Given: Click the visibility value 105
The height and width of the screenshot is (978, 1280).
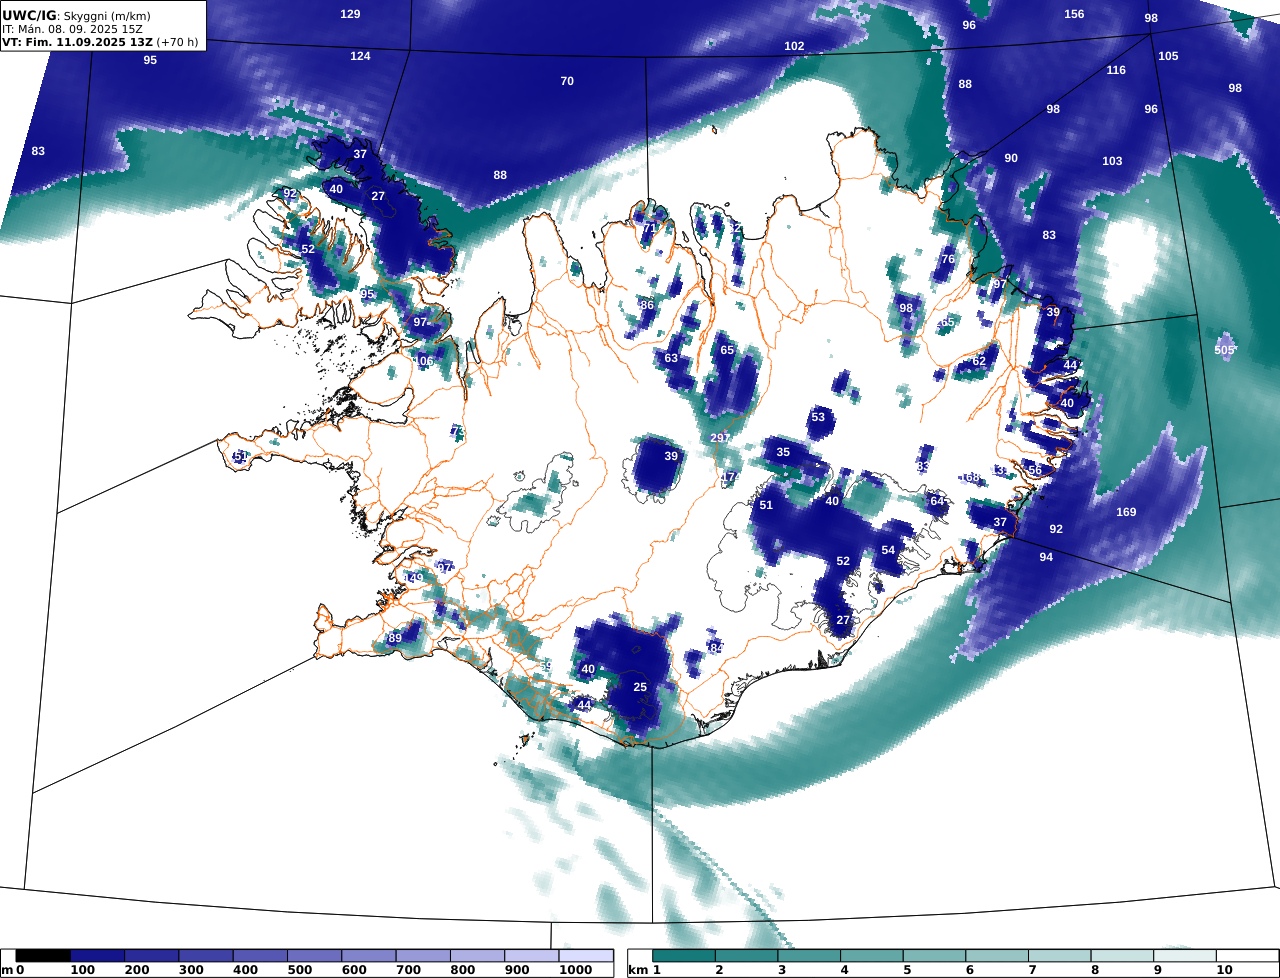Looking at the screenshot, I should [x=1168, y=56].
